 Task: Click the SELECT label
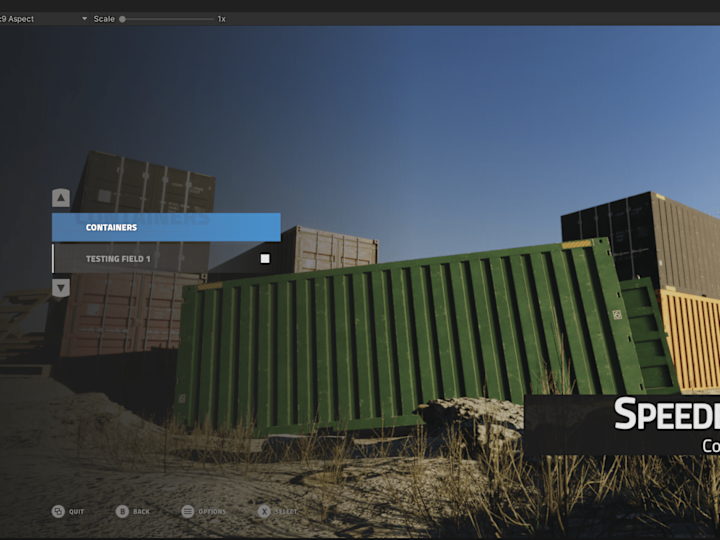[286, 512]
